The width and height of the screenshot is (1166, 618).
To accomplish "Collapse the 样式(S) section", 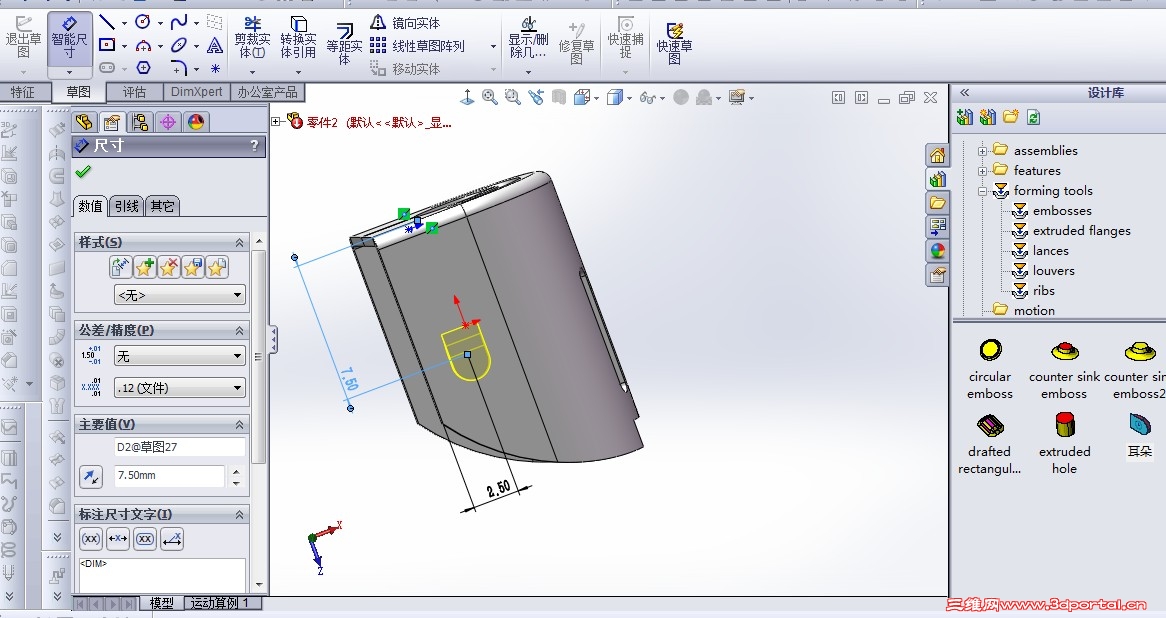I will 239,242.
